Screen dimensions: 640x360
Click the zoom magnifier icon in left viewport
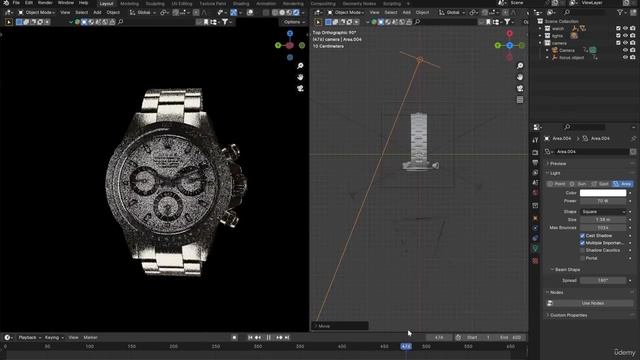point(300,66)
